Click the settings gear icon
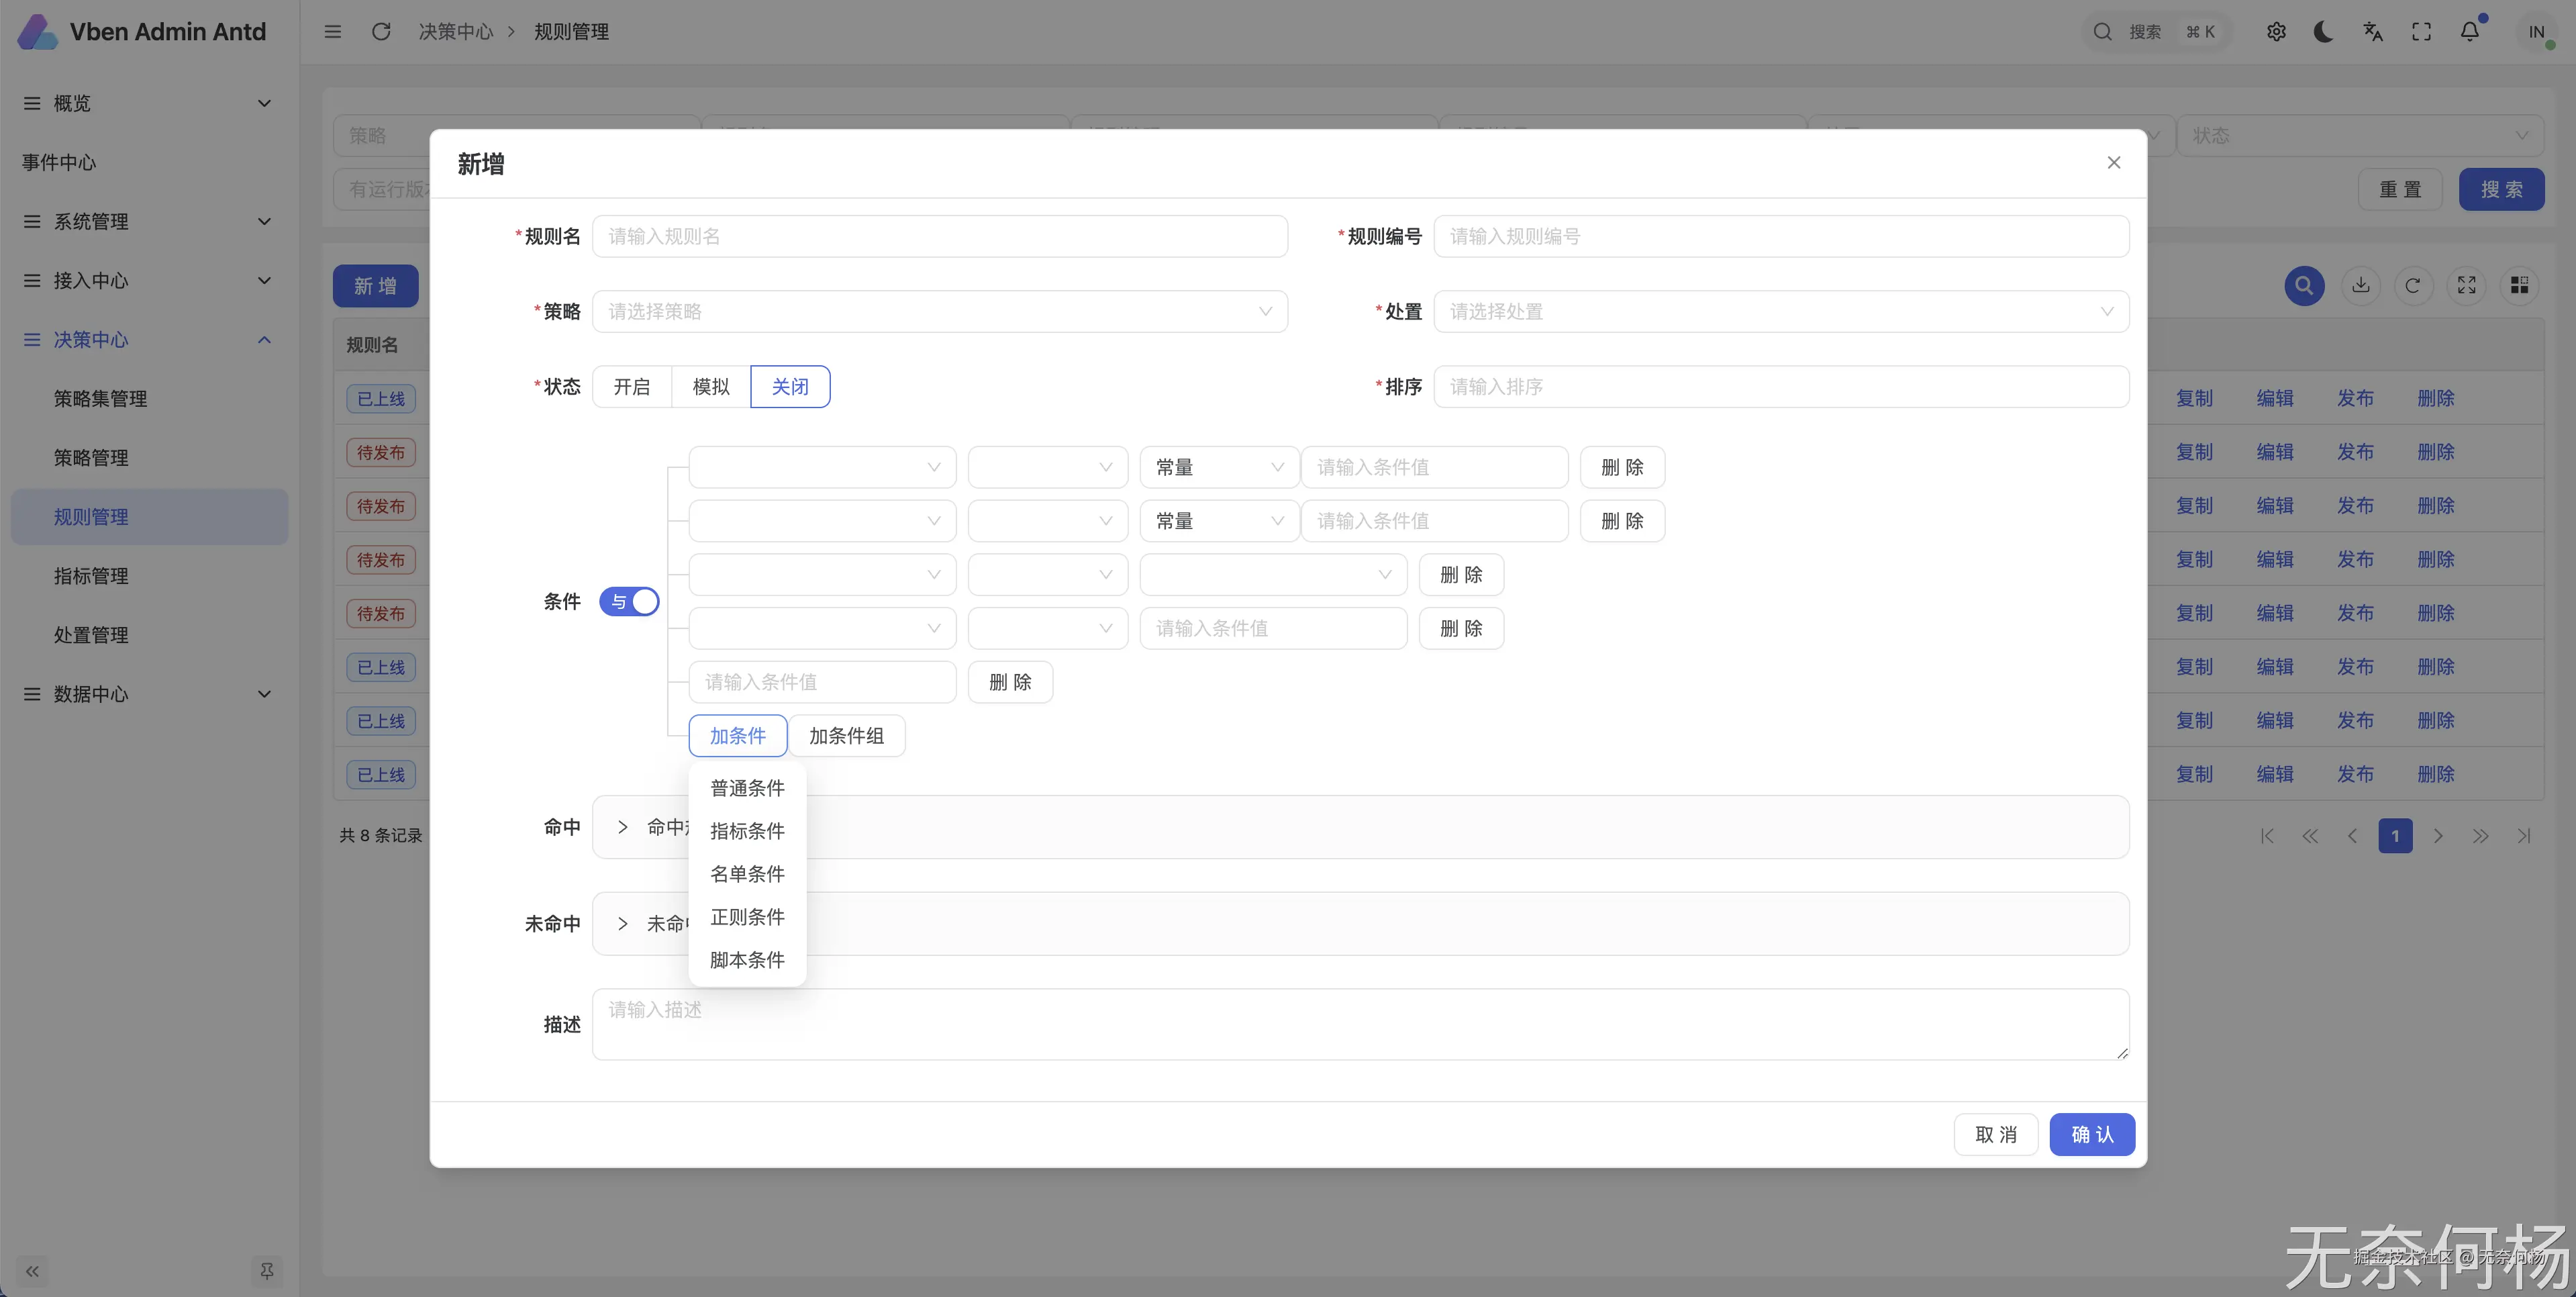The height and width of the screenshot is (1297, 2576). [2276, 32]
